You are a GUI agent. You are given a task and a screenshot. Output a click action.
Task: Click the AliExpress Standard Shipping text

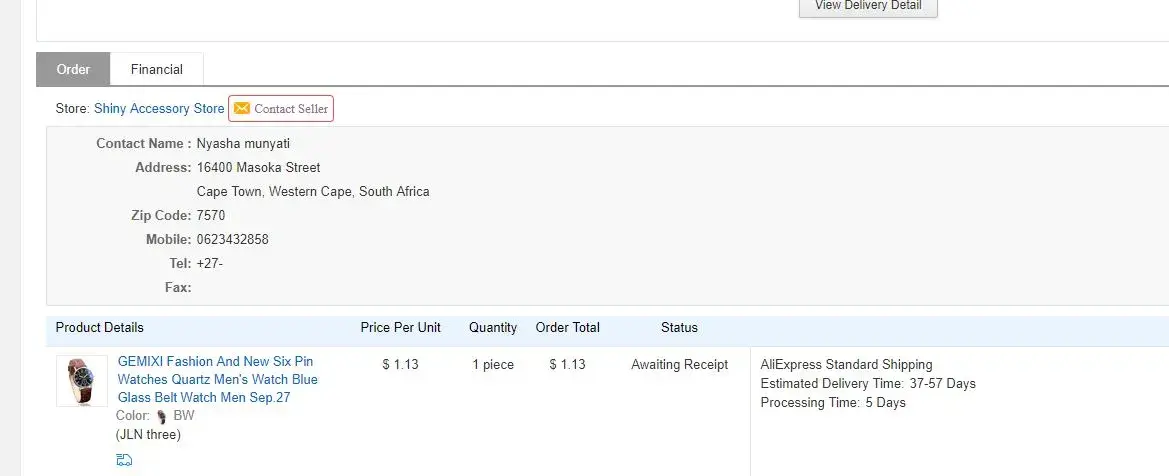[x=846, y=365]
